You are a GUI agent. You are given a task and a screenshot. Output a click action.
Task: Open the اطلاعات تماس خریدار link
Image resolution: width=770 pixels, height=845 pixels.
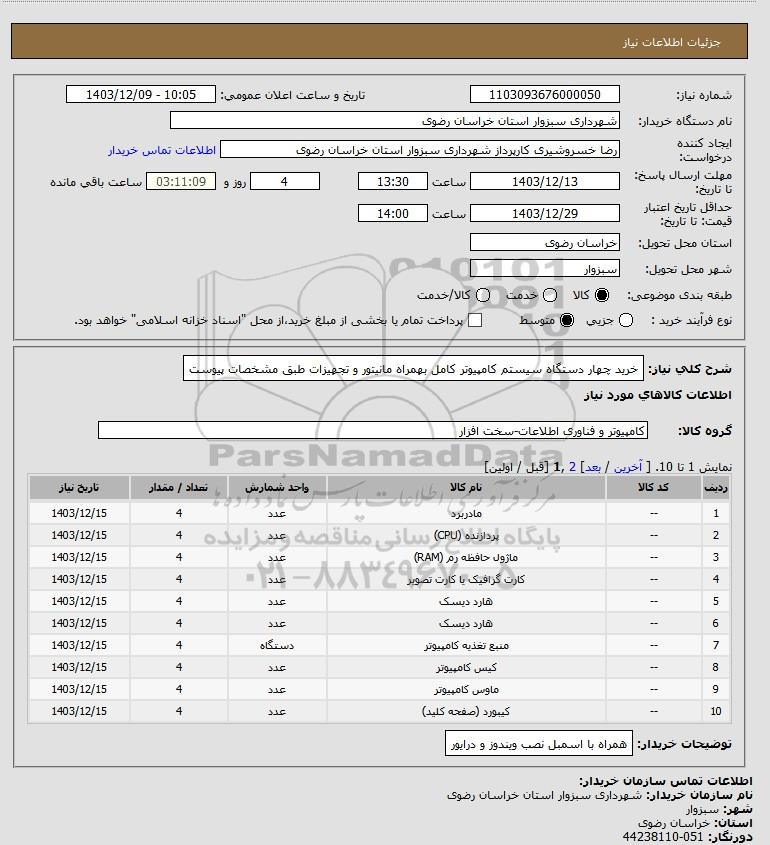click(162, 150)
